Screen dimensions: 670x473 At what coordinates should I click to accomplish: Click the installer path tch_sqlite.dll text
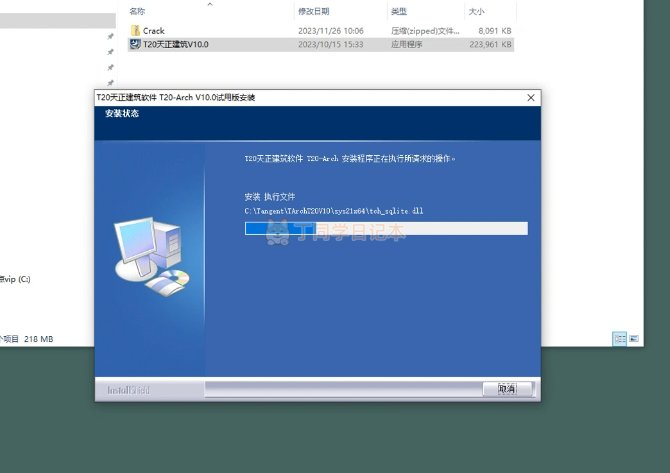click(x=334, y=211)
